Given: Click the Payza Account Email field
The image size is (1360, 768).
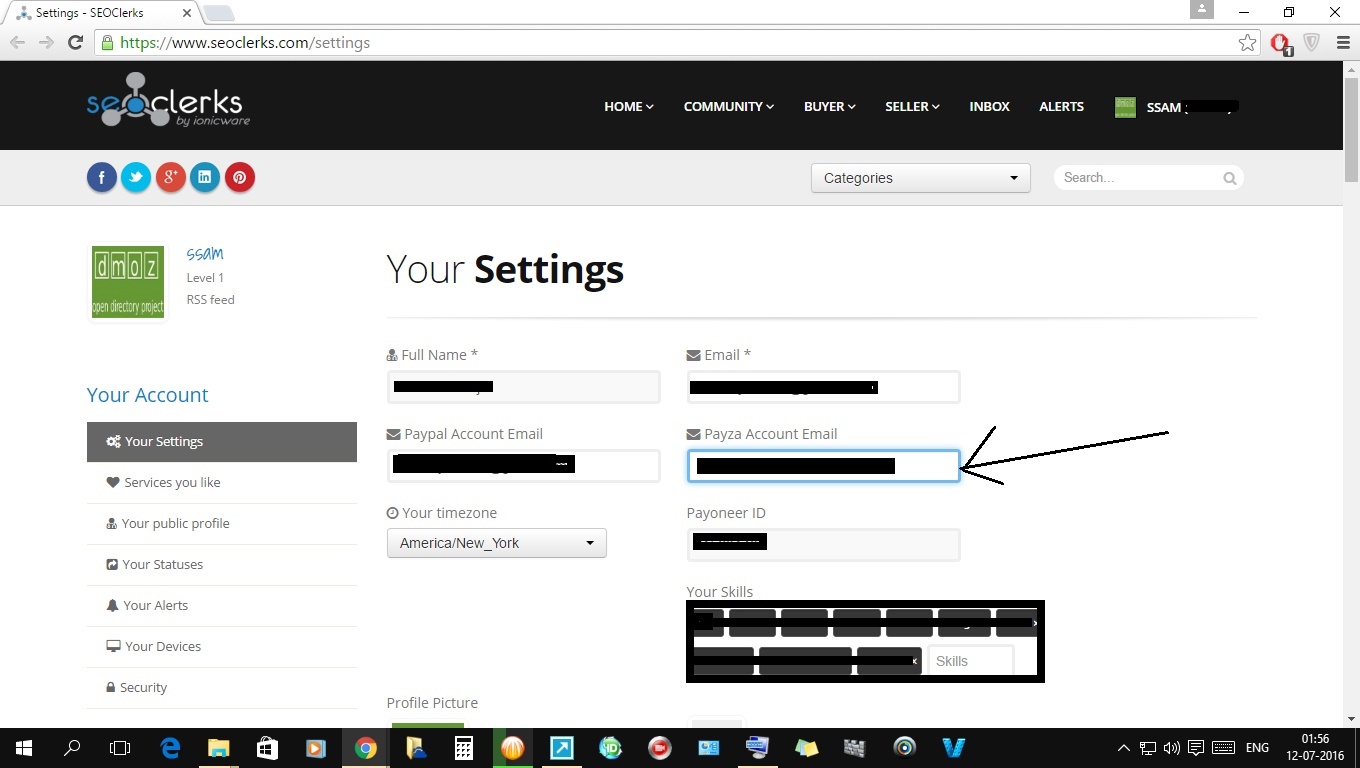Looking at the screenshot, I should (x=824, y=466).
